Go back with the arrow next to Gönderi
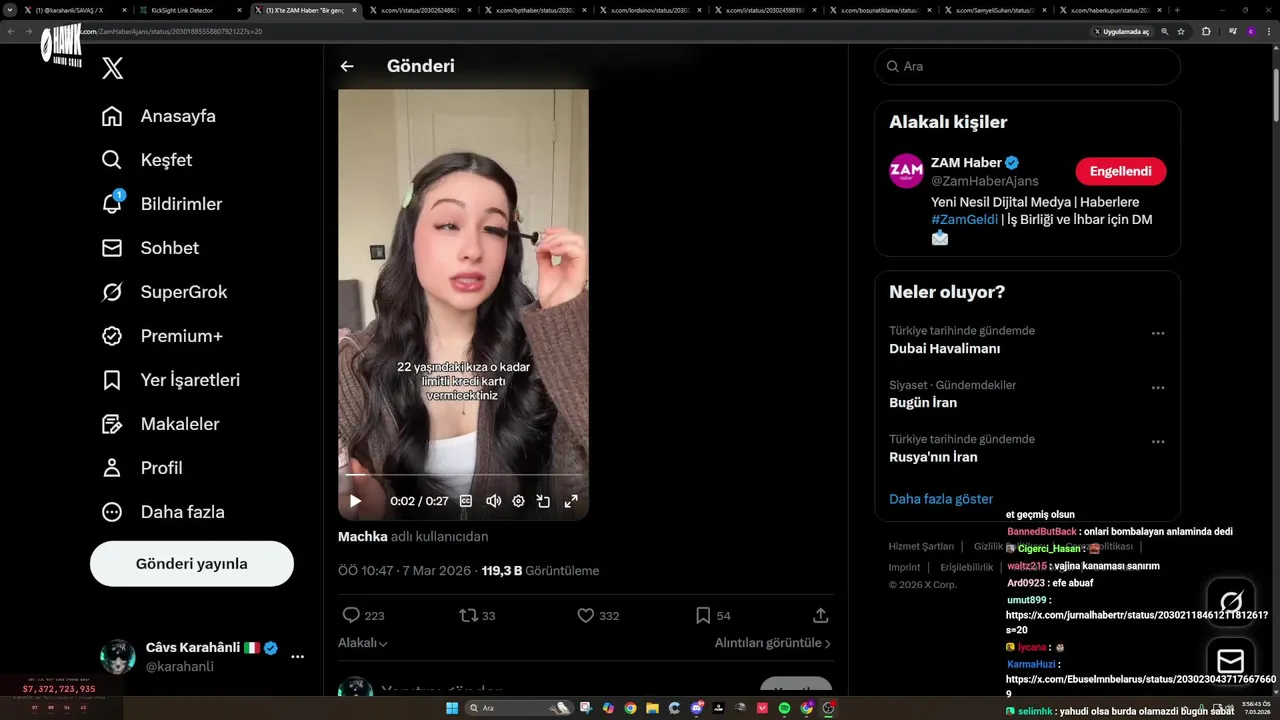Viewport: 1280px width, 720px height. point(347,66)
